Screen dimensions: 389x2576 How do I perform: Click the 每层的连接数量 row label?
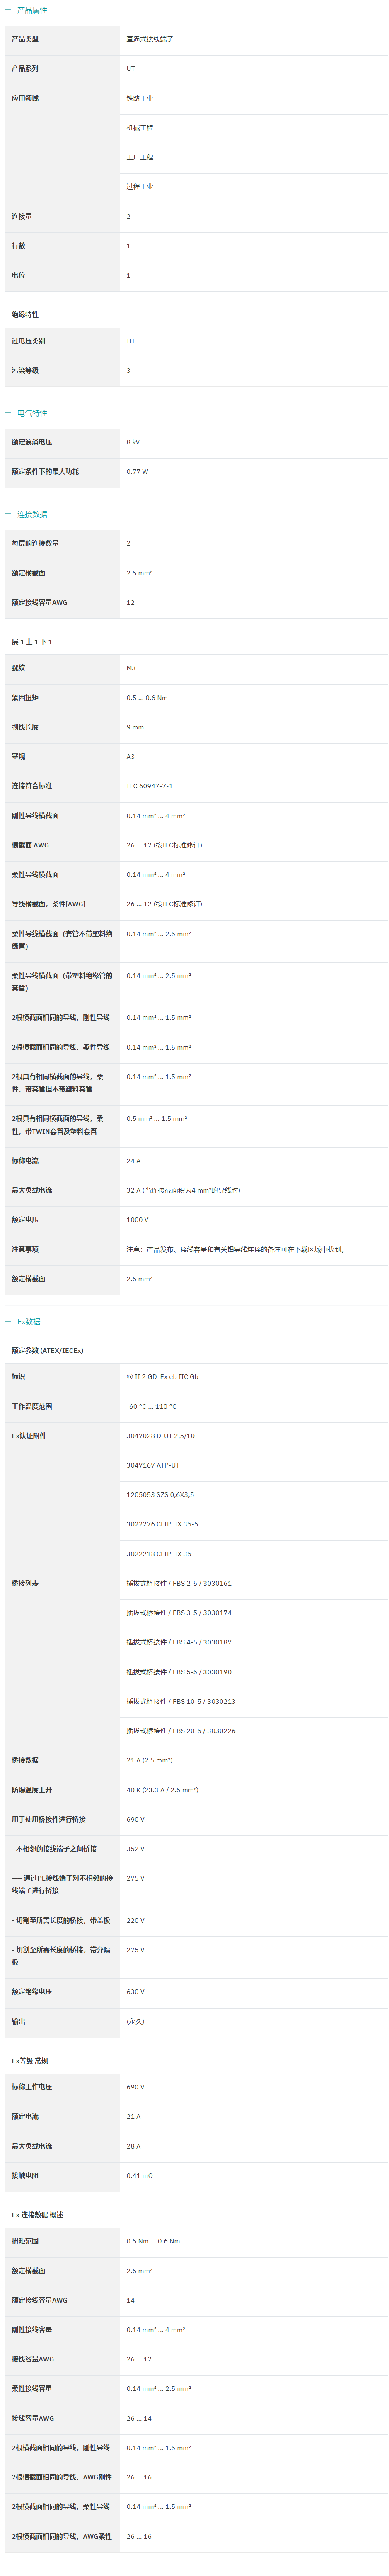35,543
